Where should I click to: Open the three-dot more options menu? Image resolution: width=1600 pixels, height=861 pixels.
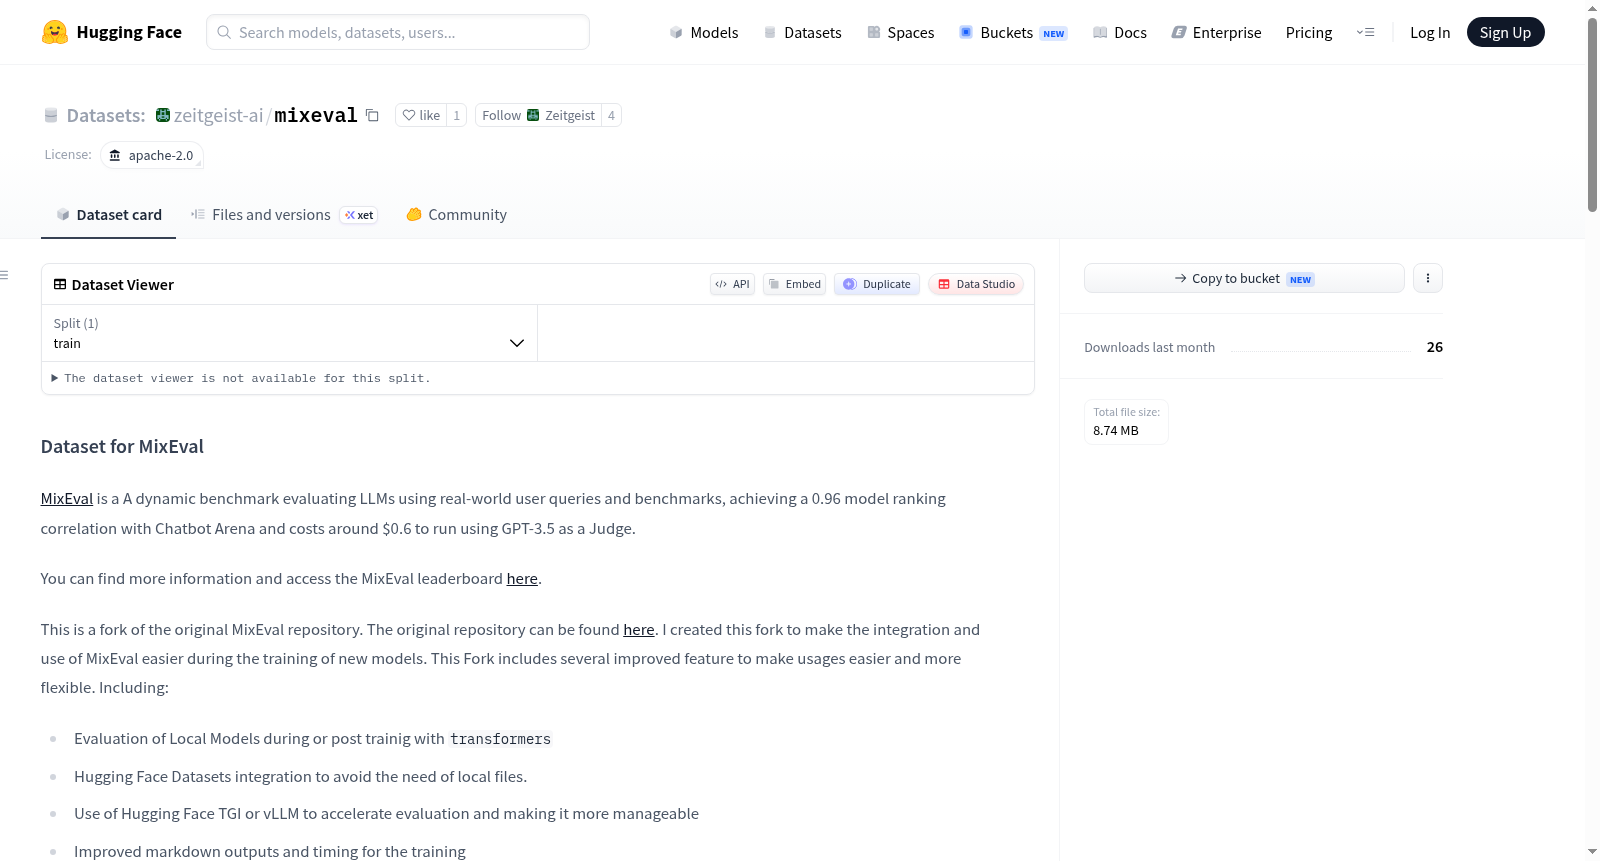tap(1428, 278)
